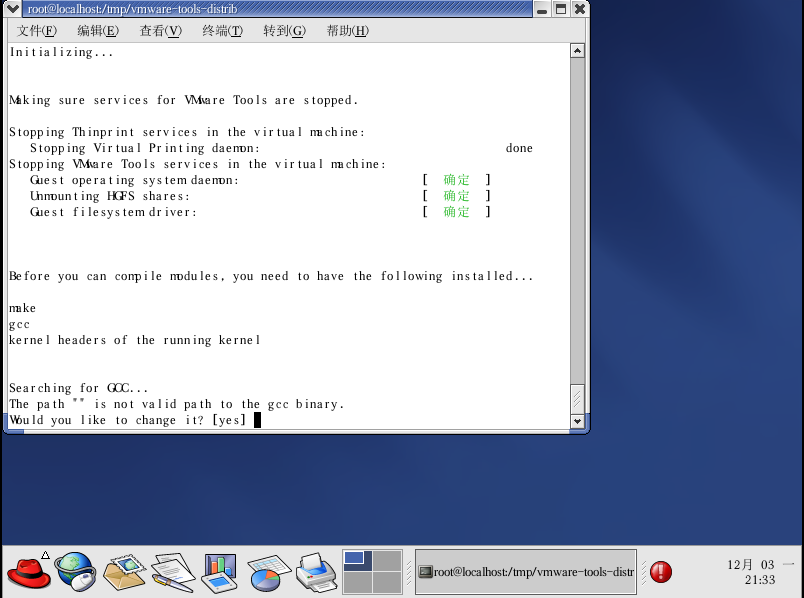Open the 文件(F) menu

[36, 31]
